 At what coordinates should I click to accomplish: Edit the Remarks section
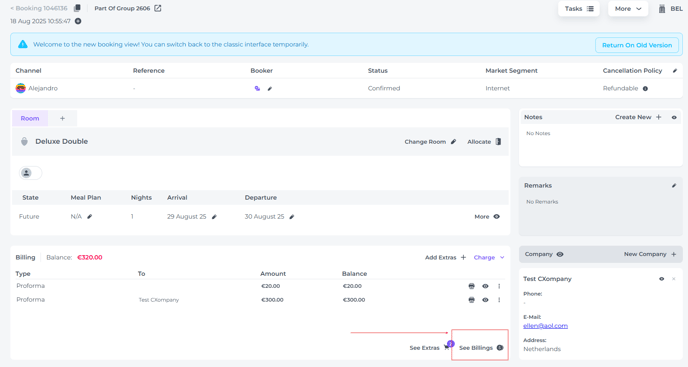click(674, 186)
